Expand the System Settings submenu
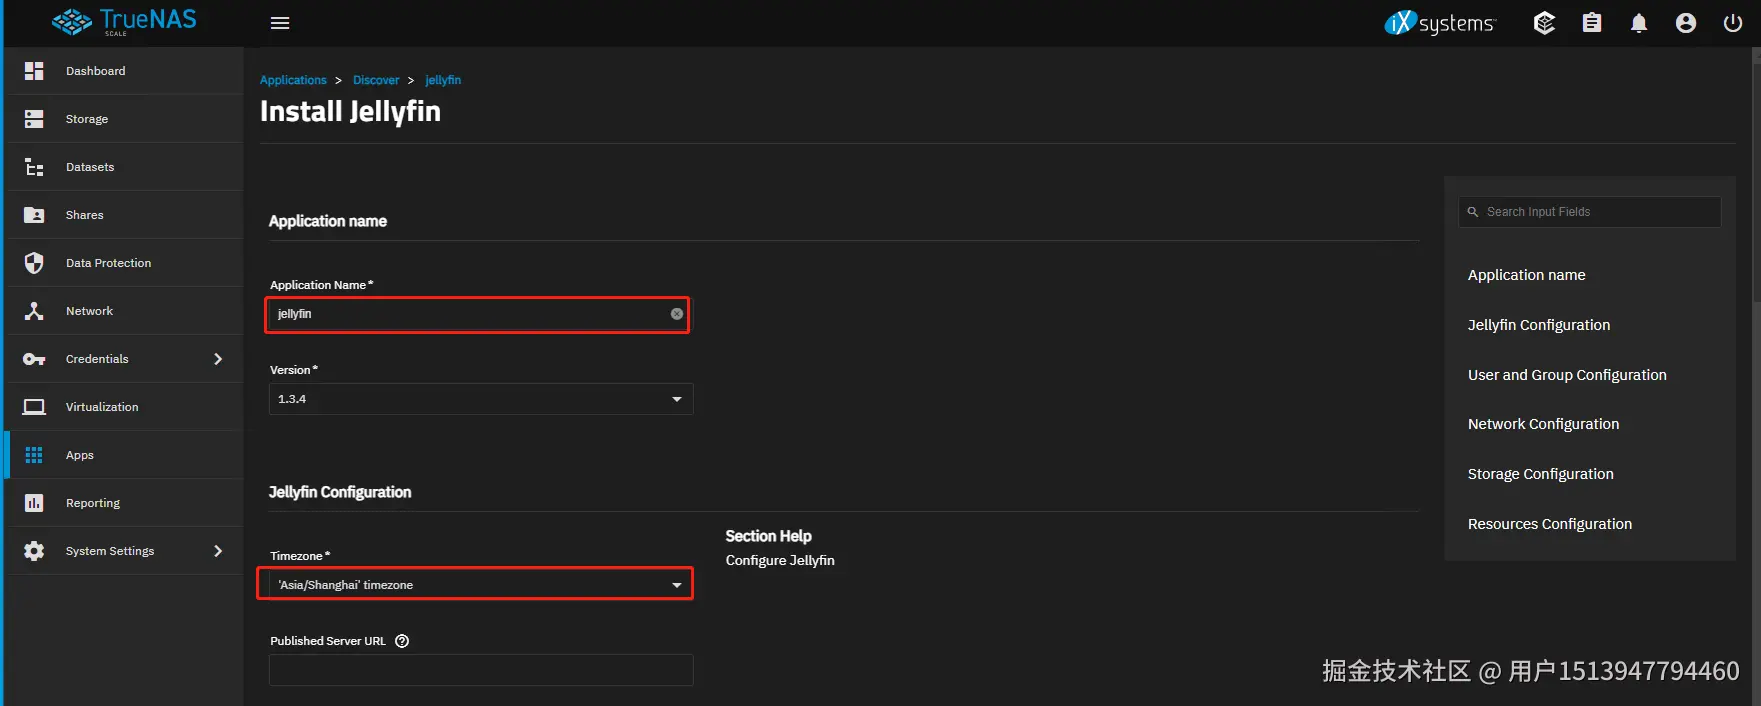1761x706 pixels. point(218,551)
